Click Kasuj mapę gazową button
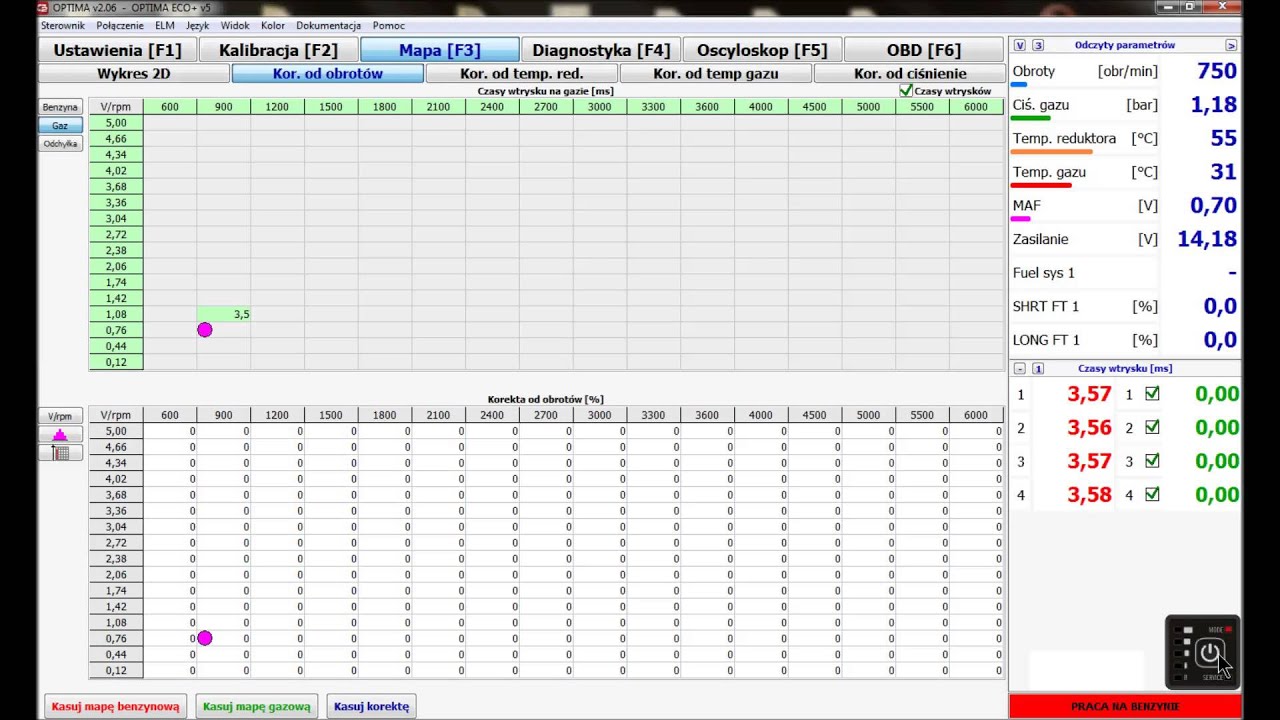This screenshot has height=720, width=1280. (x=258, y=706)
